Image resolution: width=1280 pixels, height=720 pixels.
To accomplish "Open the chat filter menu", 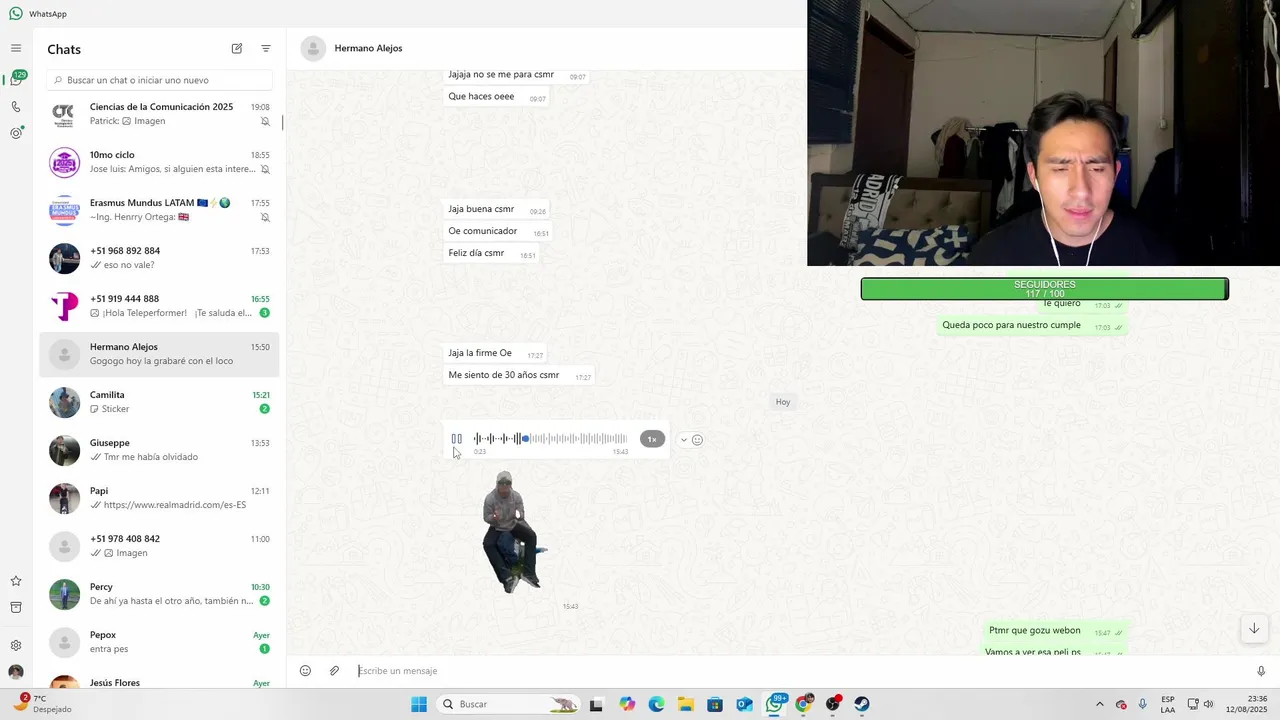I will point(266,48).
